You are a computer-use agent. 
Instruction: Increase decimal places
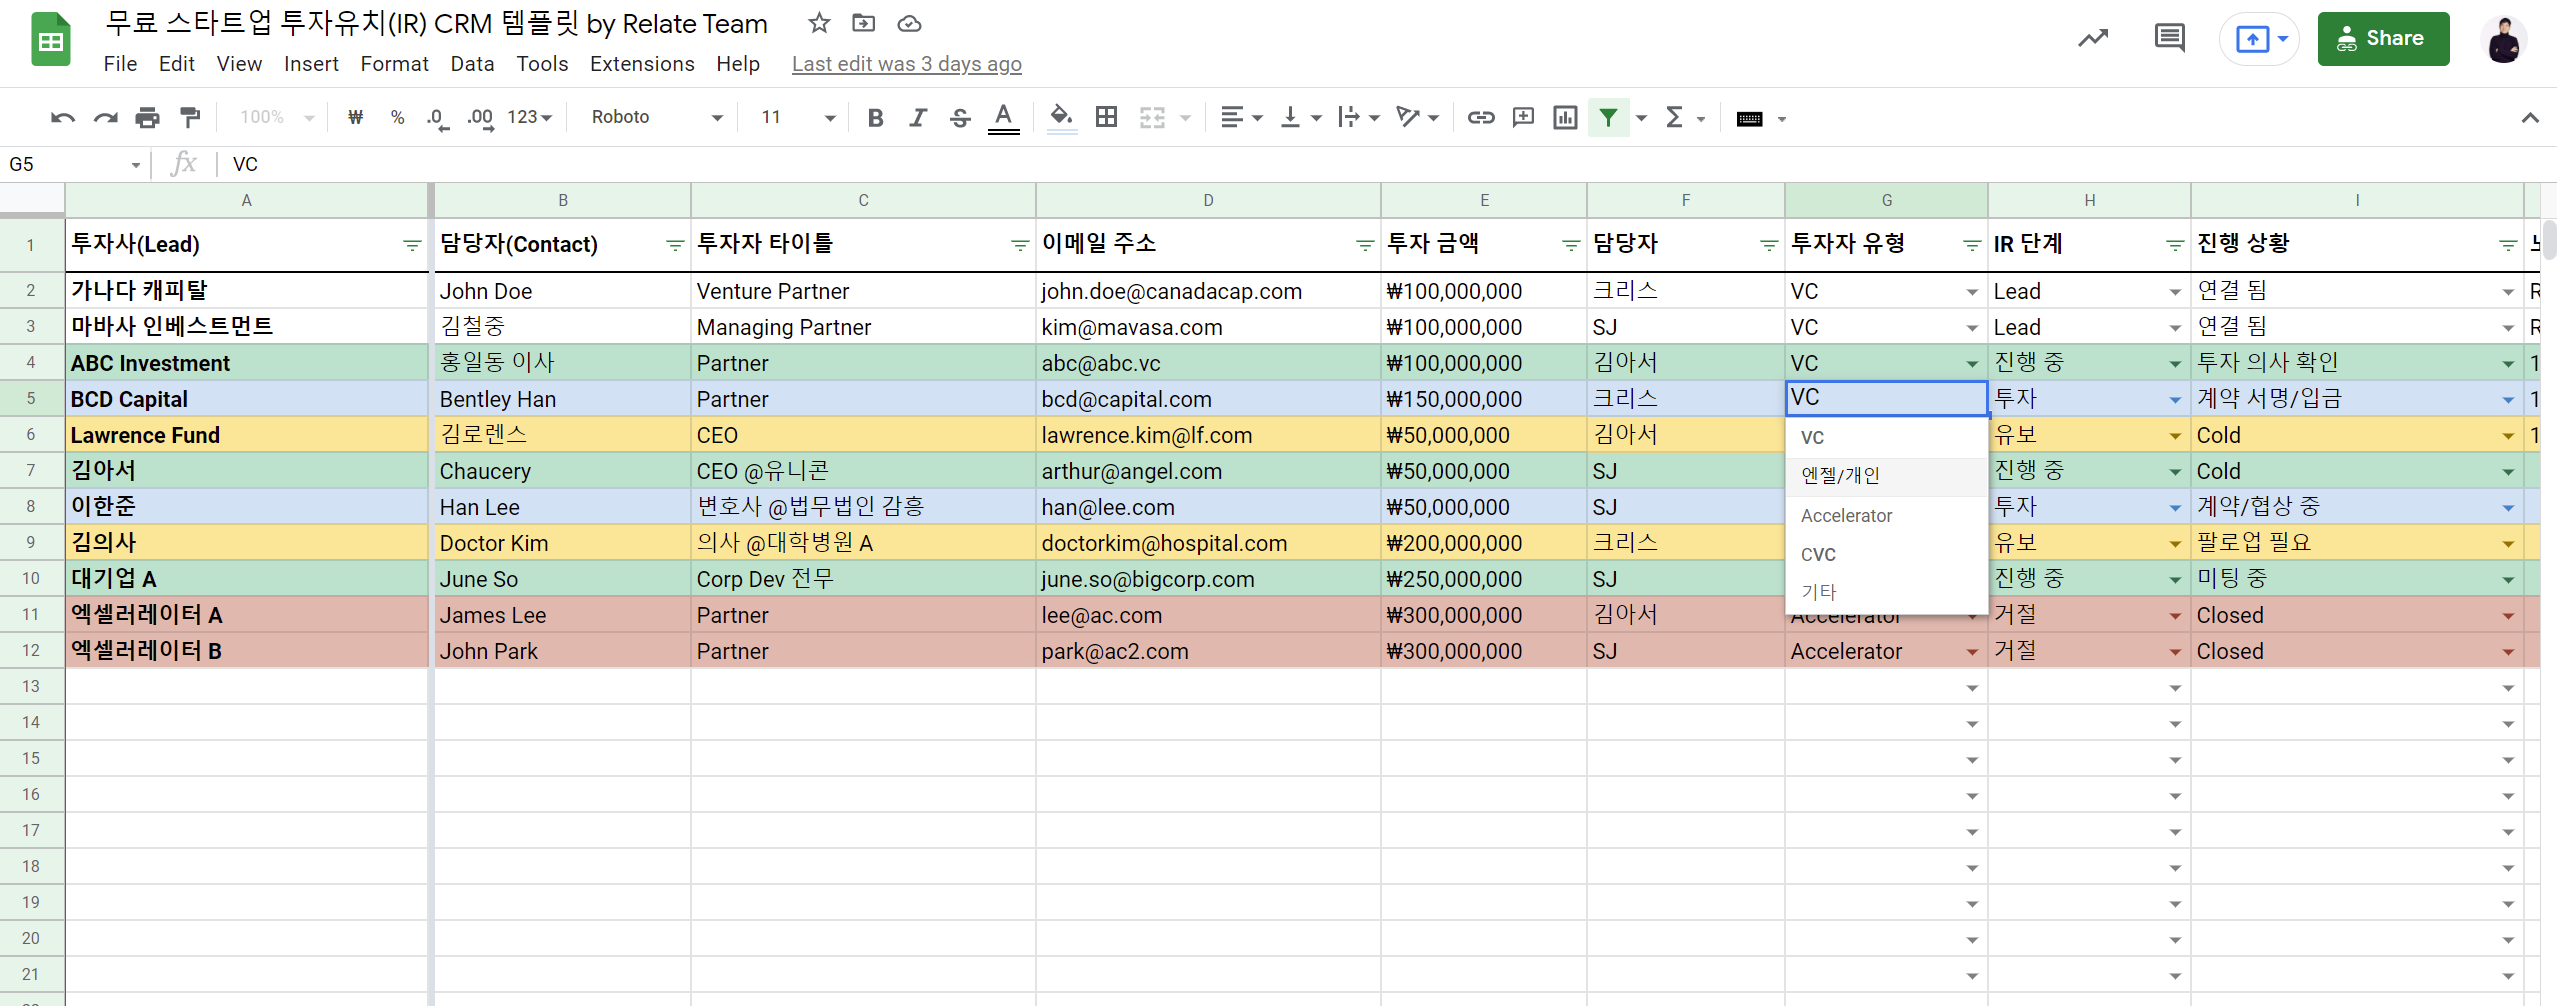pyautogui.click(x=480, y=118)
